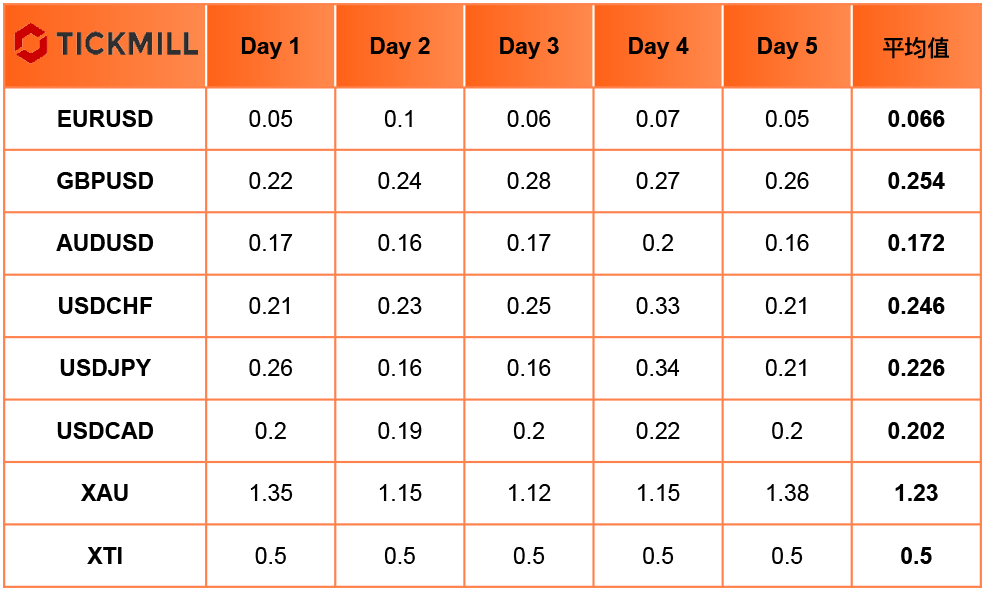Click the AUDUSD row label

[x=105, y=244]
